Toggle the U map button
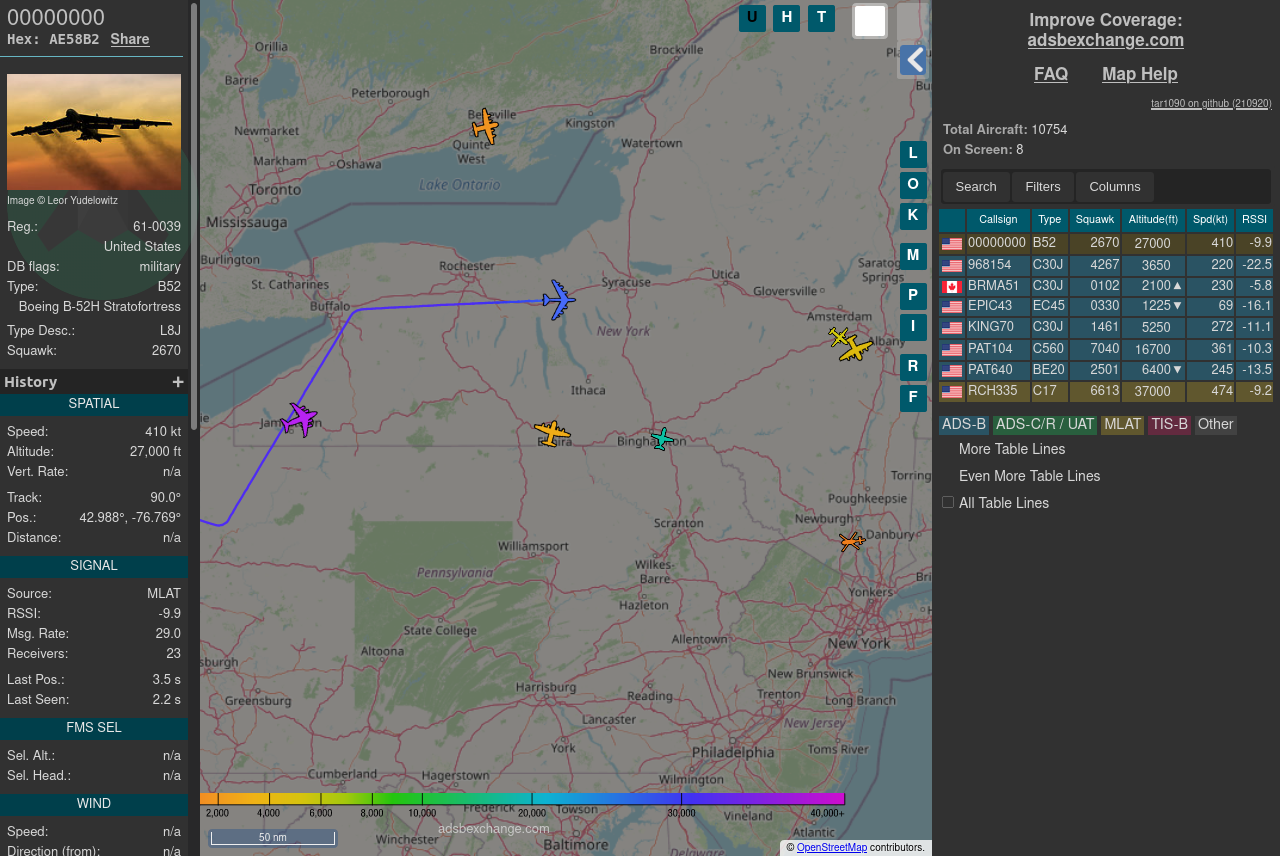1280x856 pixels. click(752, 18)
